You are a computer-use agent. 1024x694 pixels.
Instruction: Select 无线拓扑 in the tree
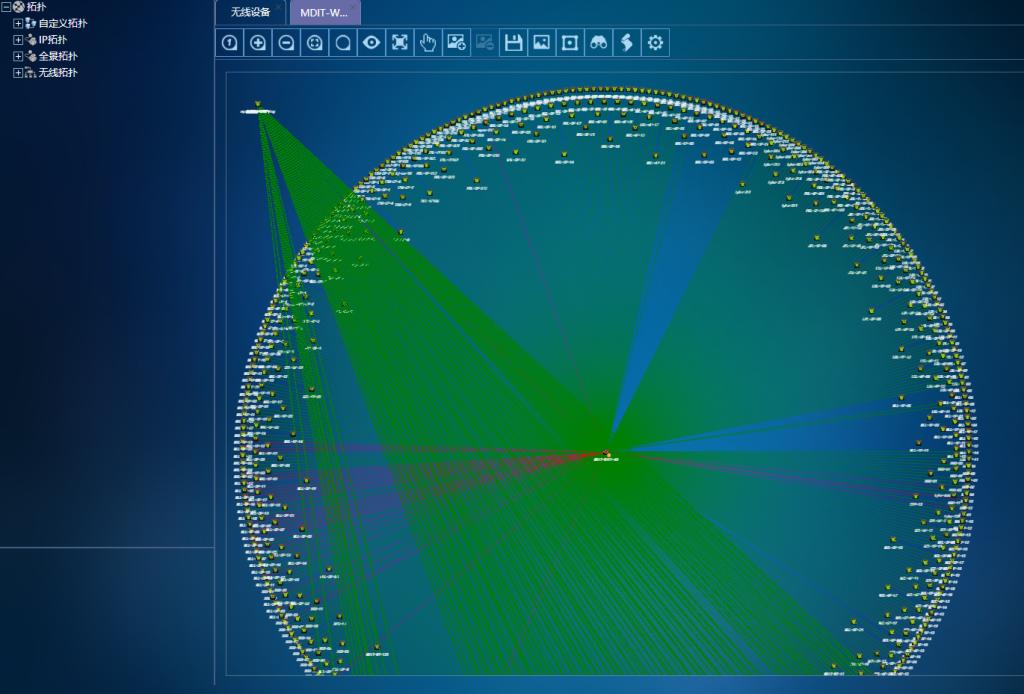pyautogui.click(x=58, y=73)
